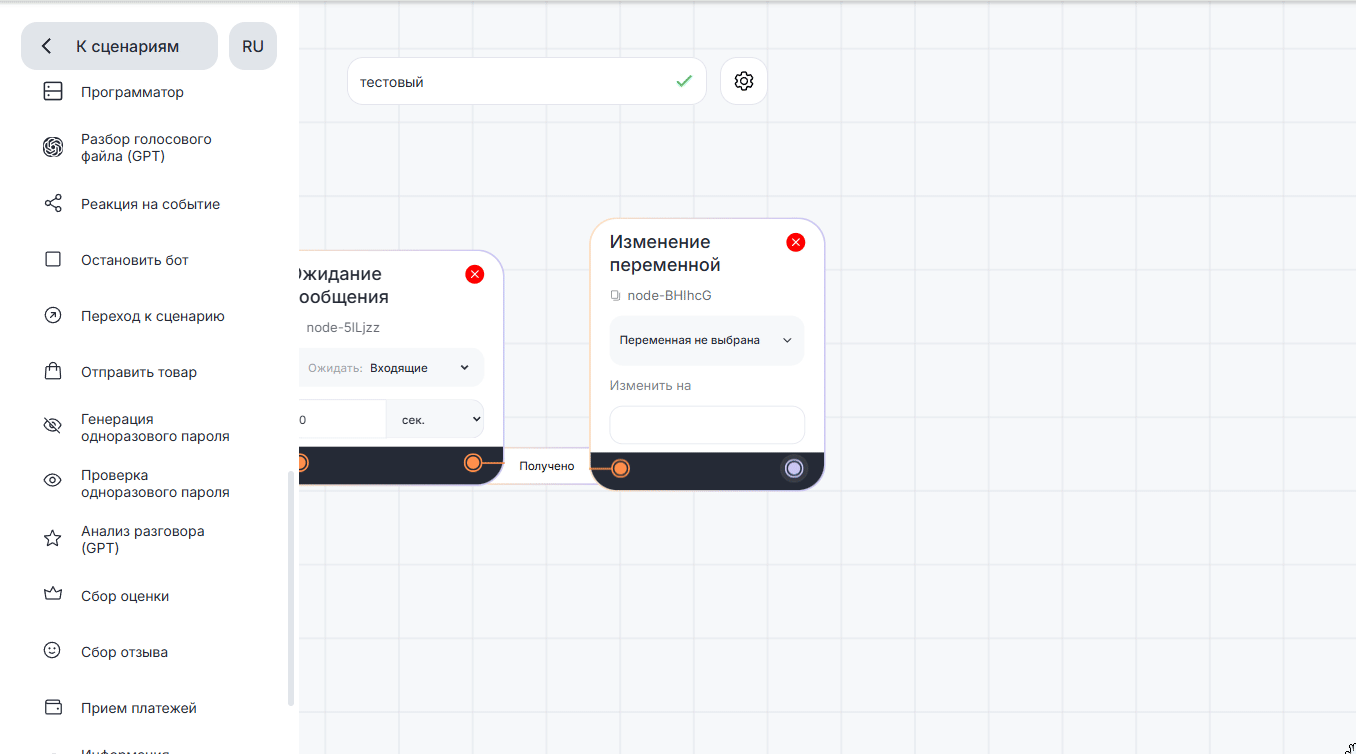Switch language with RU button
Screen dimensions: 1356x754
253,46
